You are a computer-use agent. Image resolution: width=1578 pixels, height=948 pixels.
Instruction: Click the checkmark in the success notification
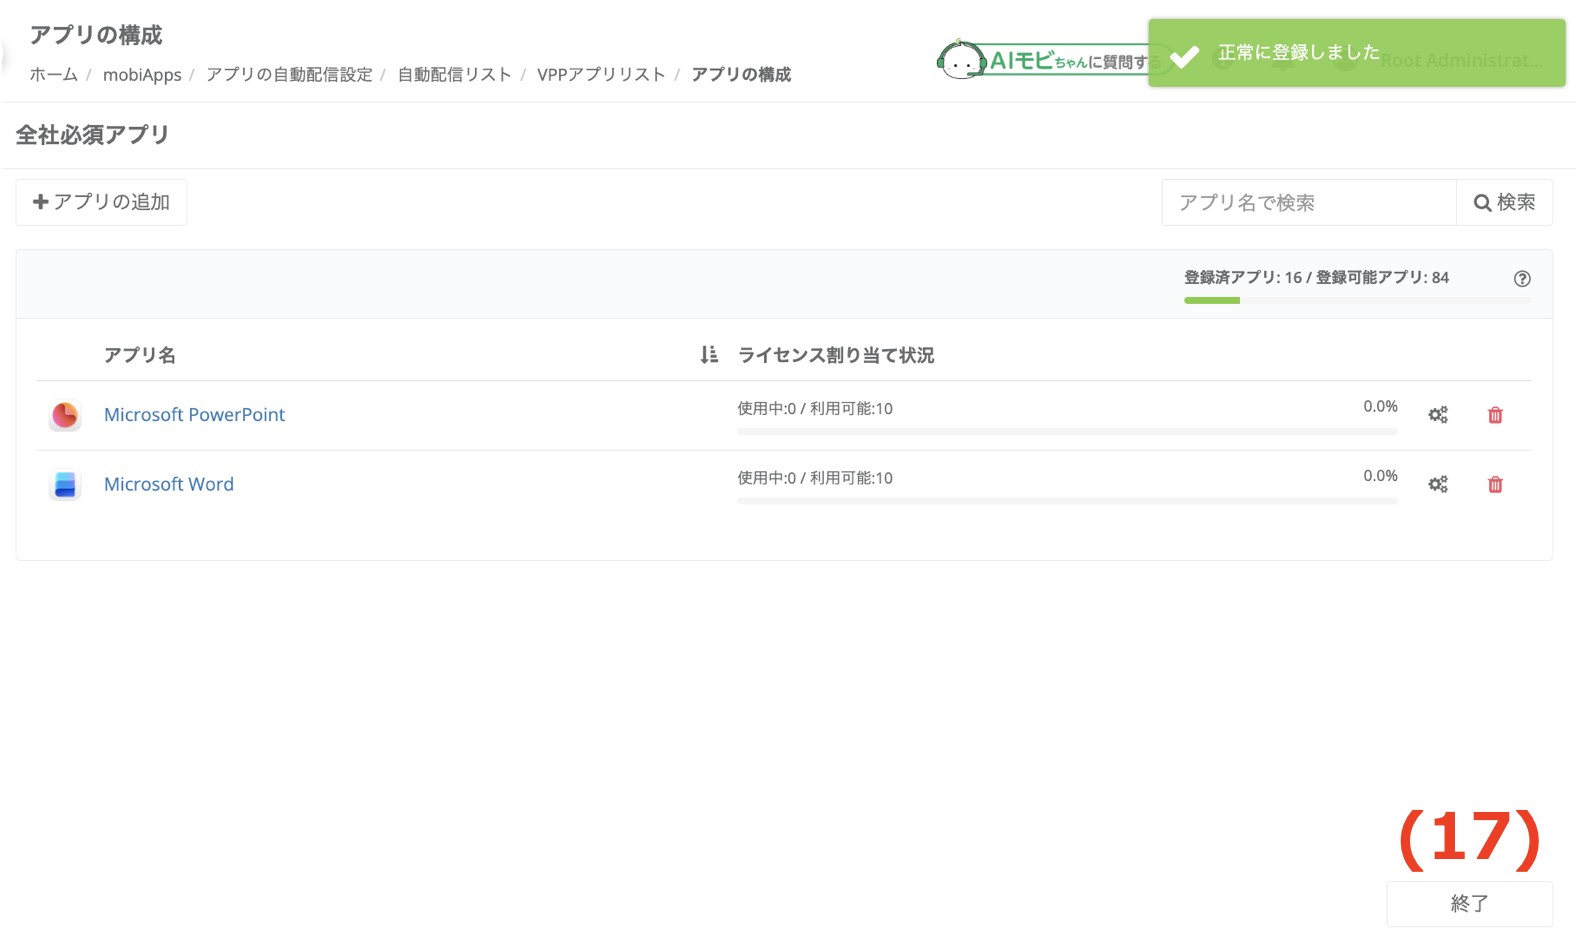pyautogui.click(x=1184, y=56)
